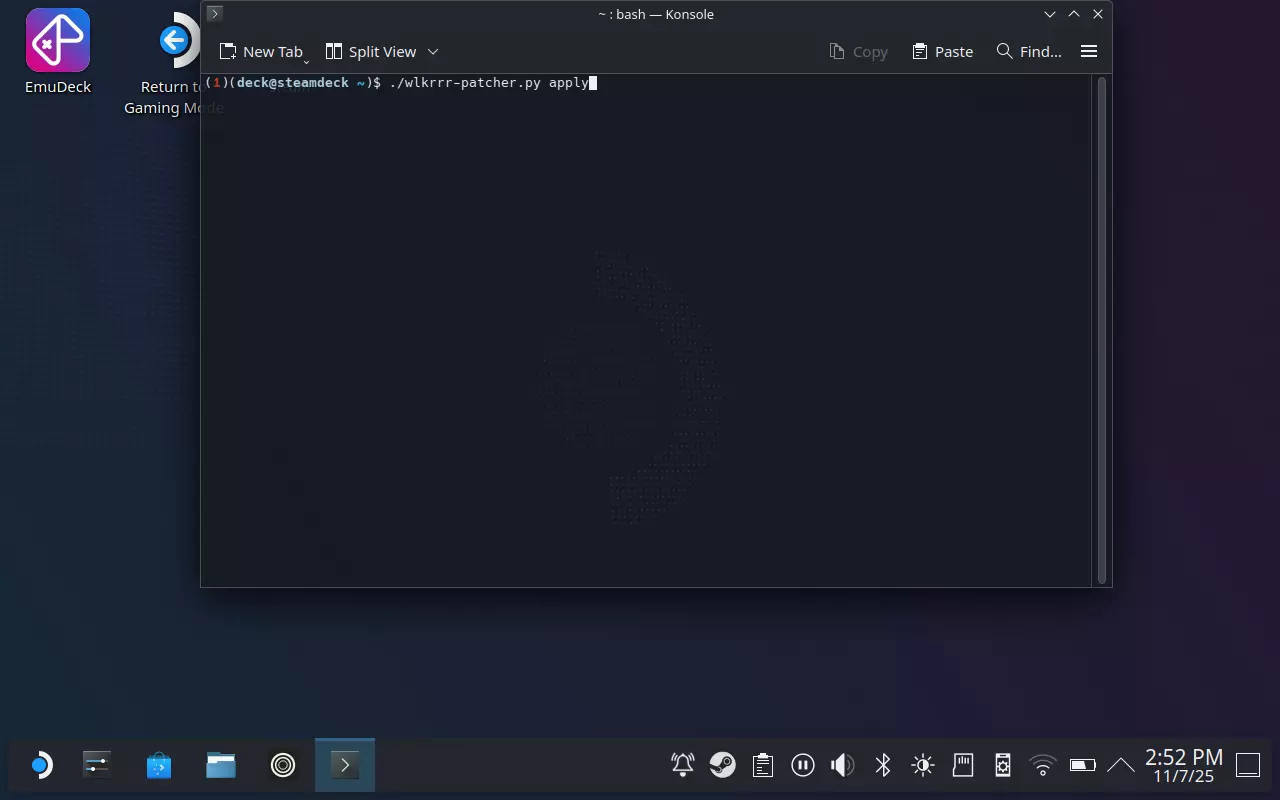
Task: Open the disks and devices tray icon
Action: [1003, 766]
